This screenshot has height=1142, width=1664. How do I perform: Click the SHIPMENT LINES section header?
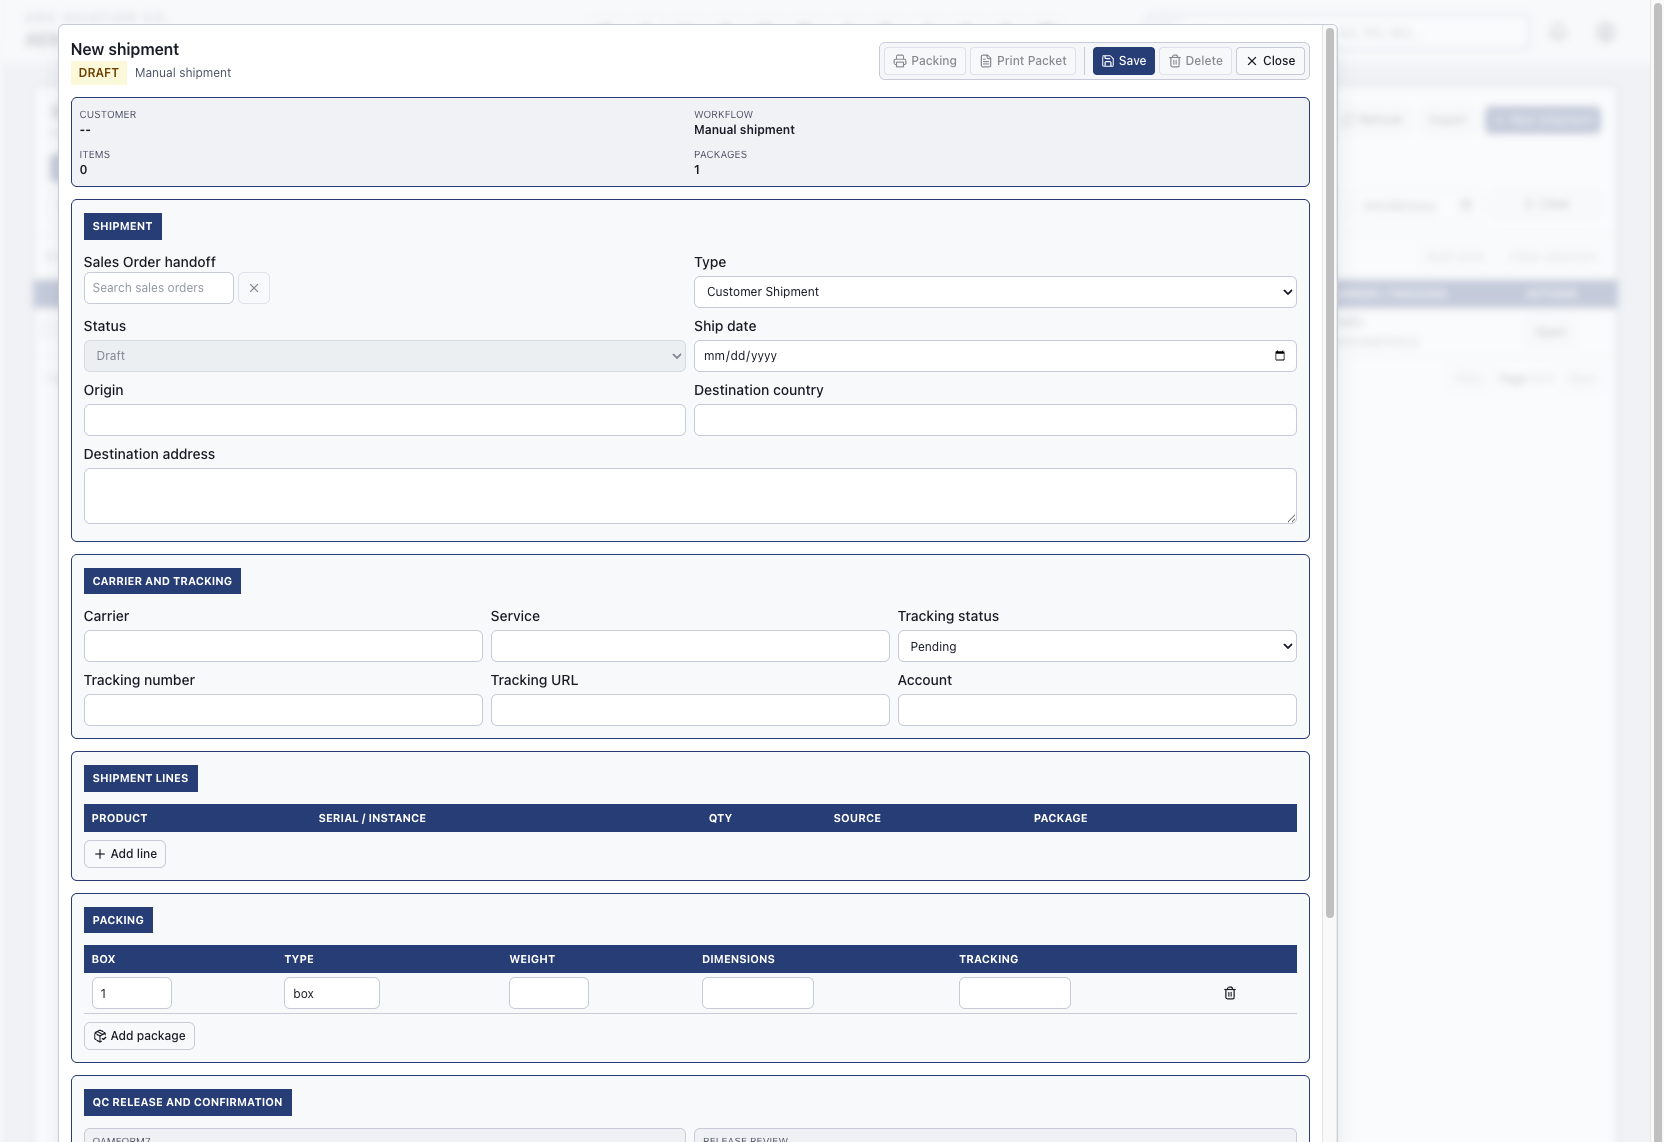(141, 778)
